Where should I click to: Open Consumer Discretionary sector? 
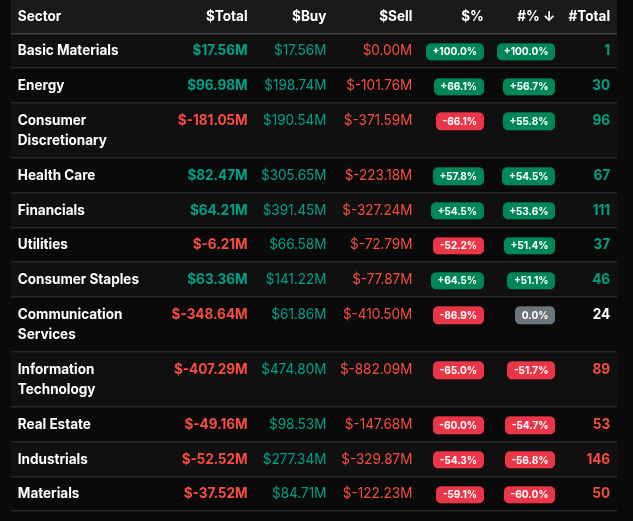[x=62, y=130]
